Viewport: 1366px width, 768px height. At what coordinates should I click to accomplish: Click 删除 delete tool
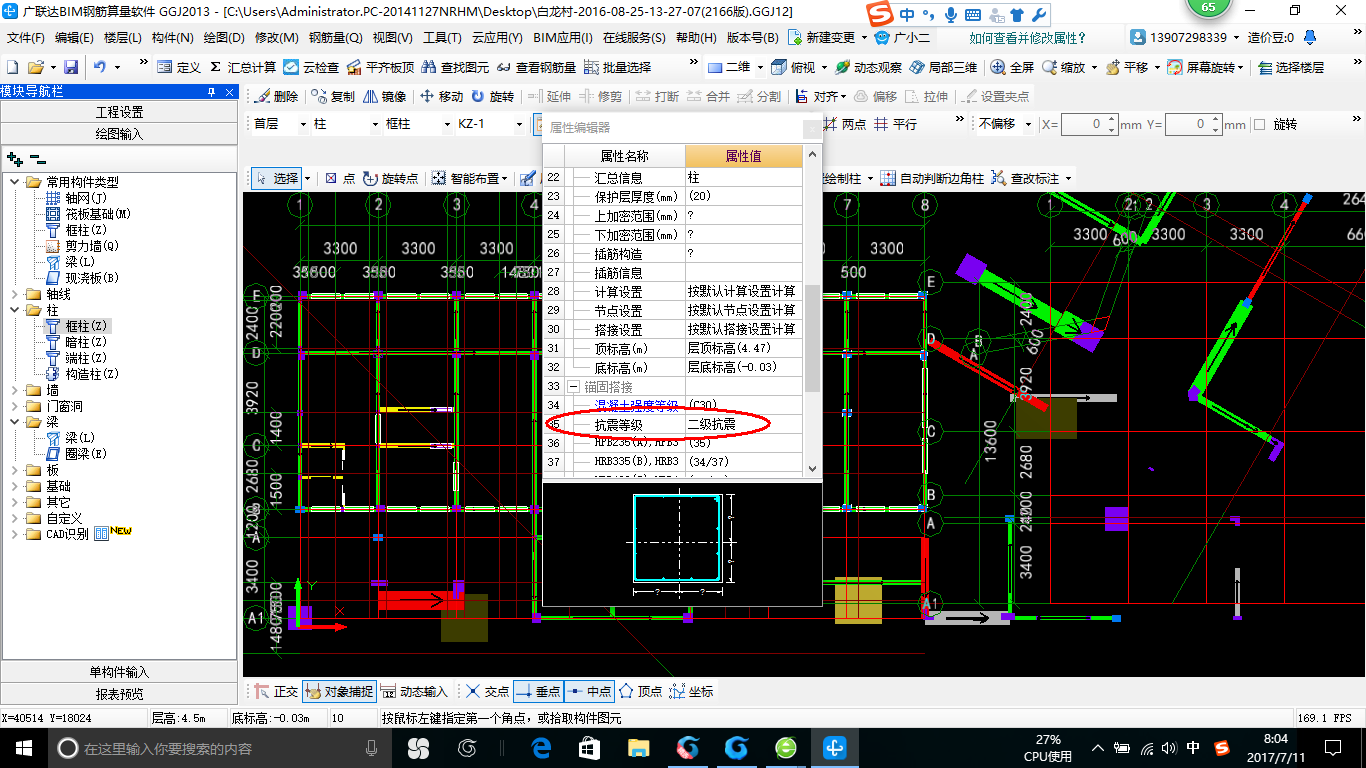pos(276,96)
